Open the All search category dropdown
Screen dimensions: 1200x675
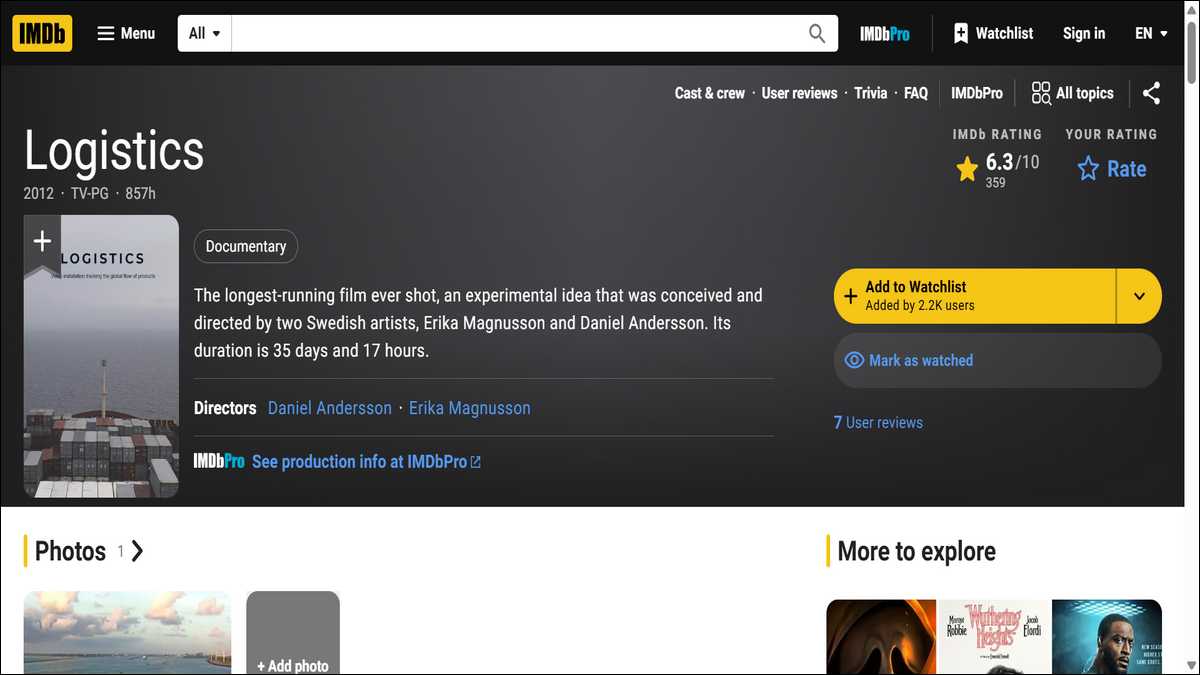[x=204, y=33]
